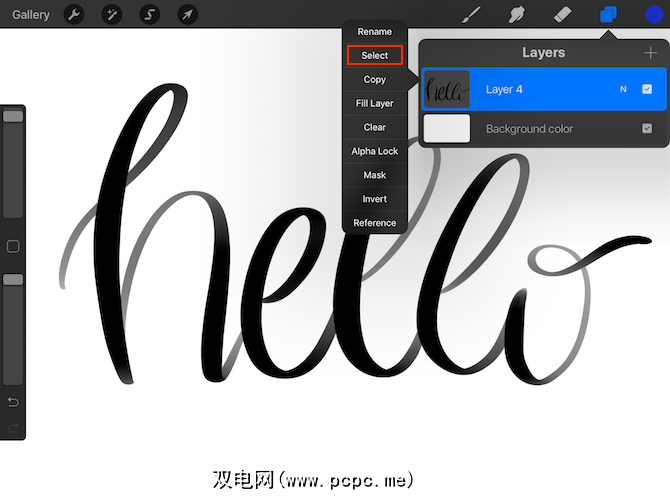
Task: Select the Layer 4 name text
Action: [504, 89]
